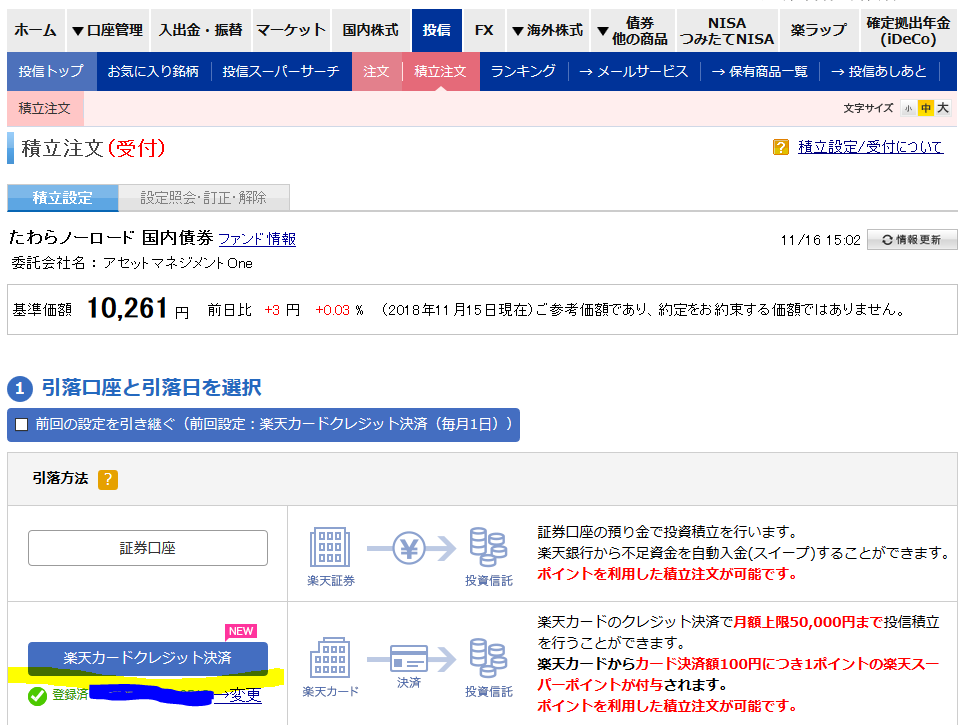The image size is (959, 725).
Task: Click the 引落方法 help question icon
Action: [x=108, y=480]
